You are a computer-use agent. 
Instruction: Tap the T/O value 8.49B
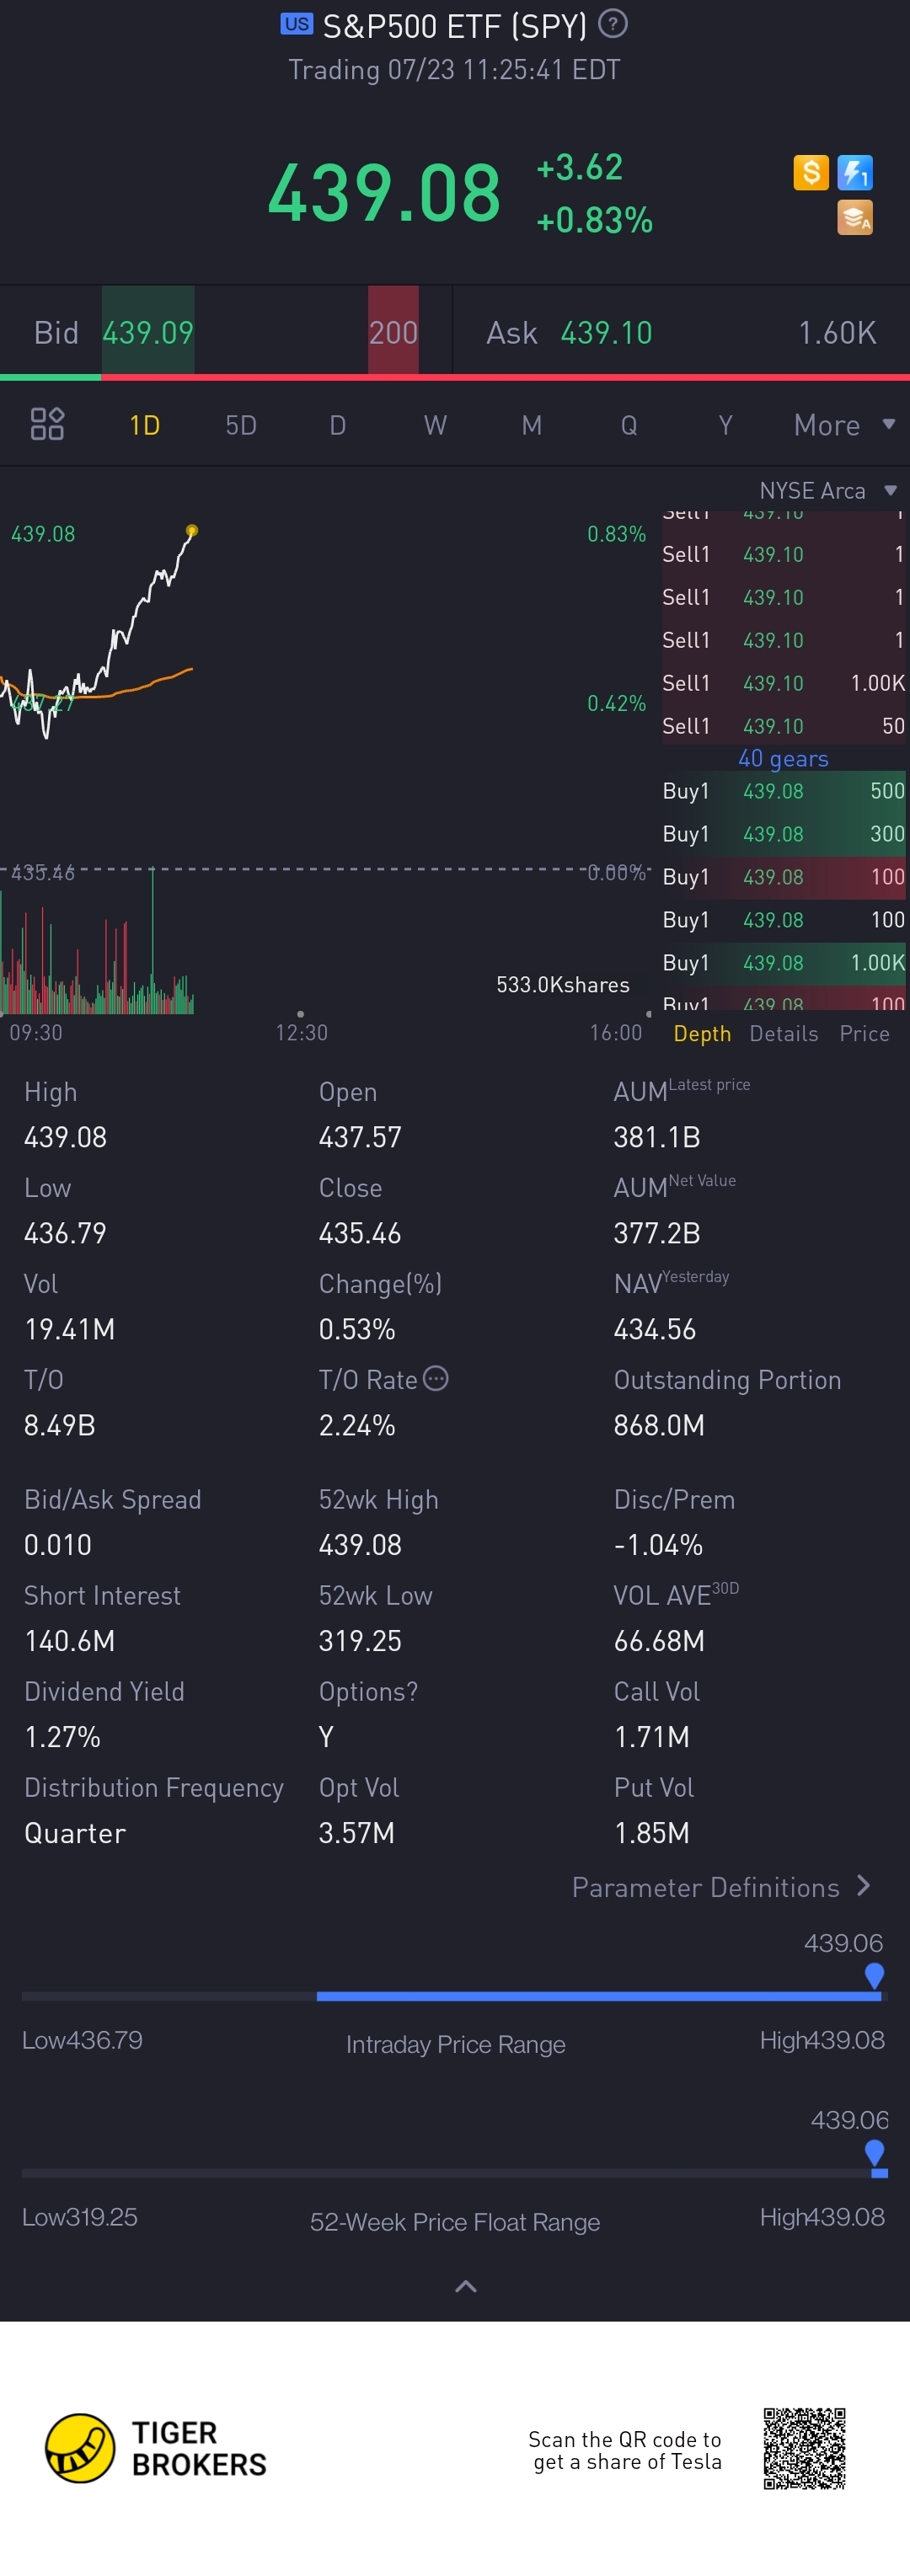tap(59, 1425)
